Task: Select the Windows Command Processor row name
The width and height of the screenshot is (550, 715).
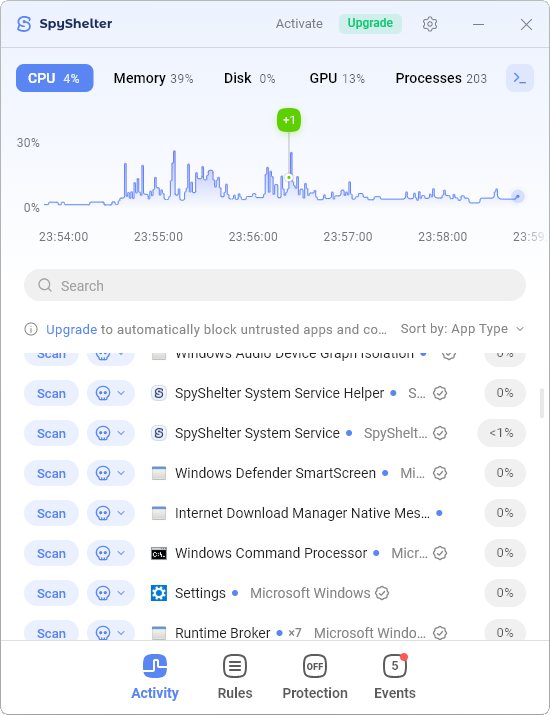Action: tap(271, 553)
